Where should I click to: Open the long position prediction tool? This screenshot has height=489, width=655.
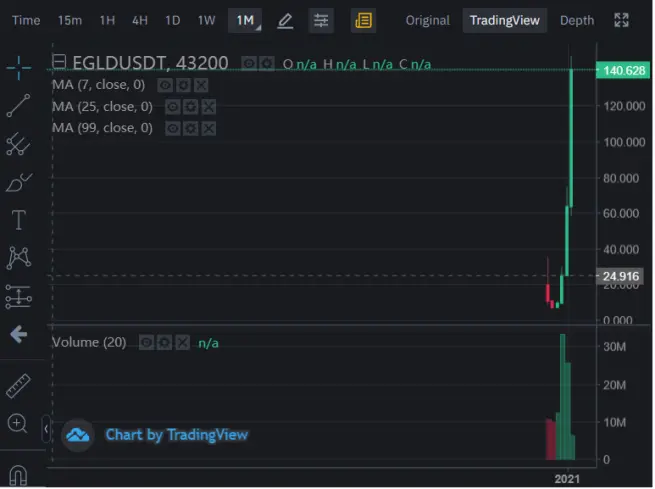point(18,296)
